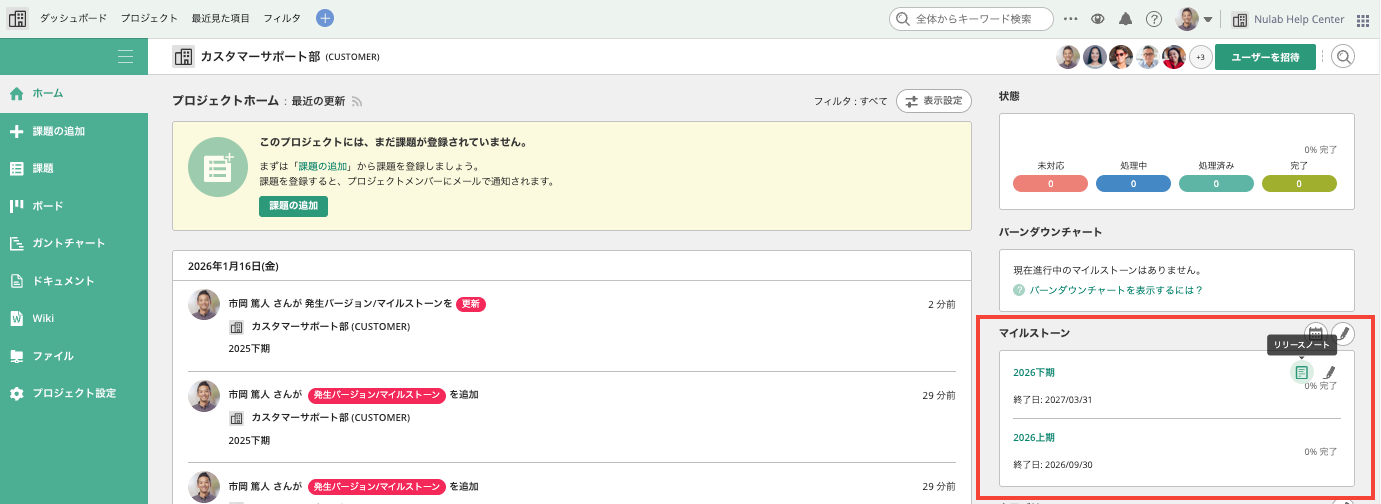Open the three-dots more options menu
Viewport: 1381px width, 504px height.
point(1071,18)
